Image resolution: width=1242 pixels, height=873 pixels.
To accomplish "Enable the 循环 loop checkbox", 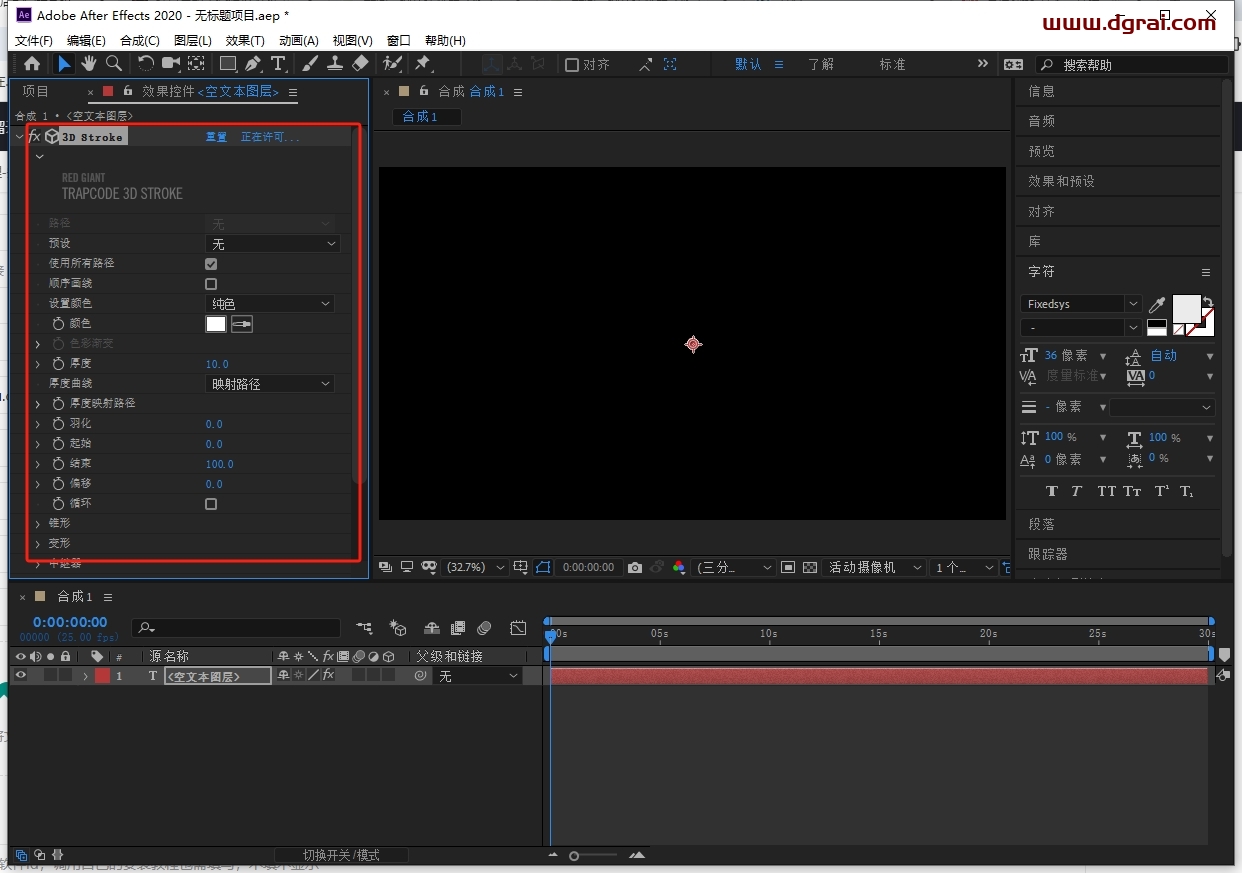I will tap(211, 504).
